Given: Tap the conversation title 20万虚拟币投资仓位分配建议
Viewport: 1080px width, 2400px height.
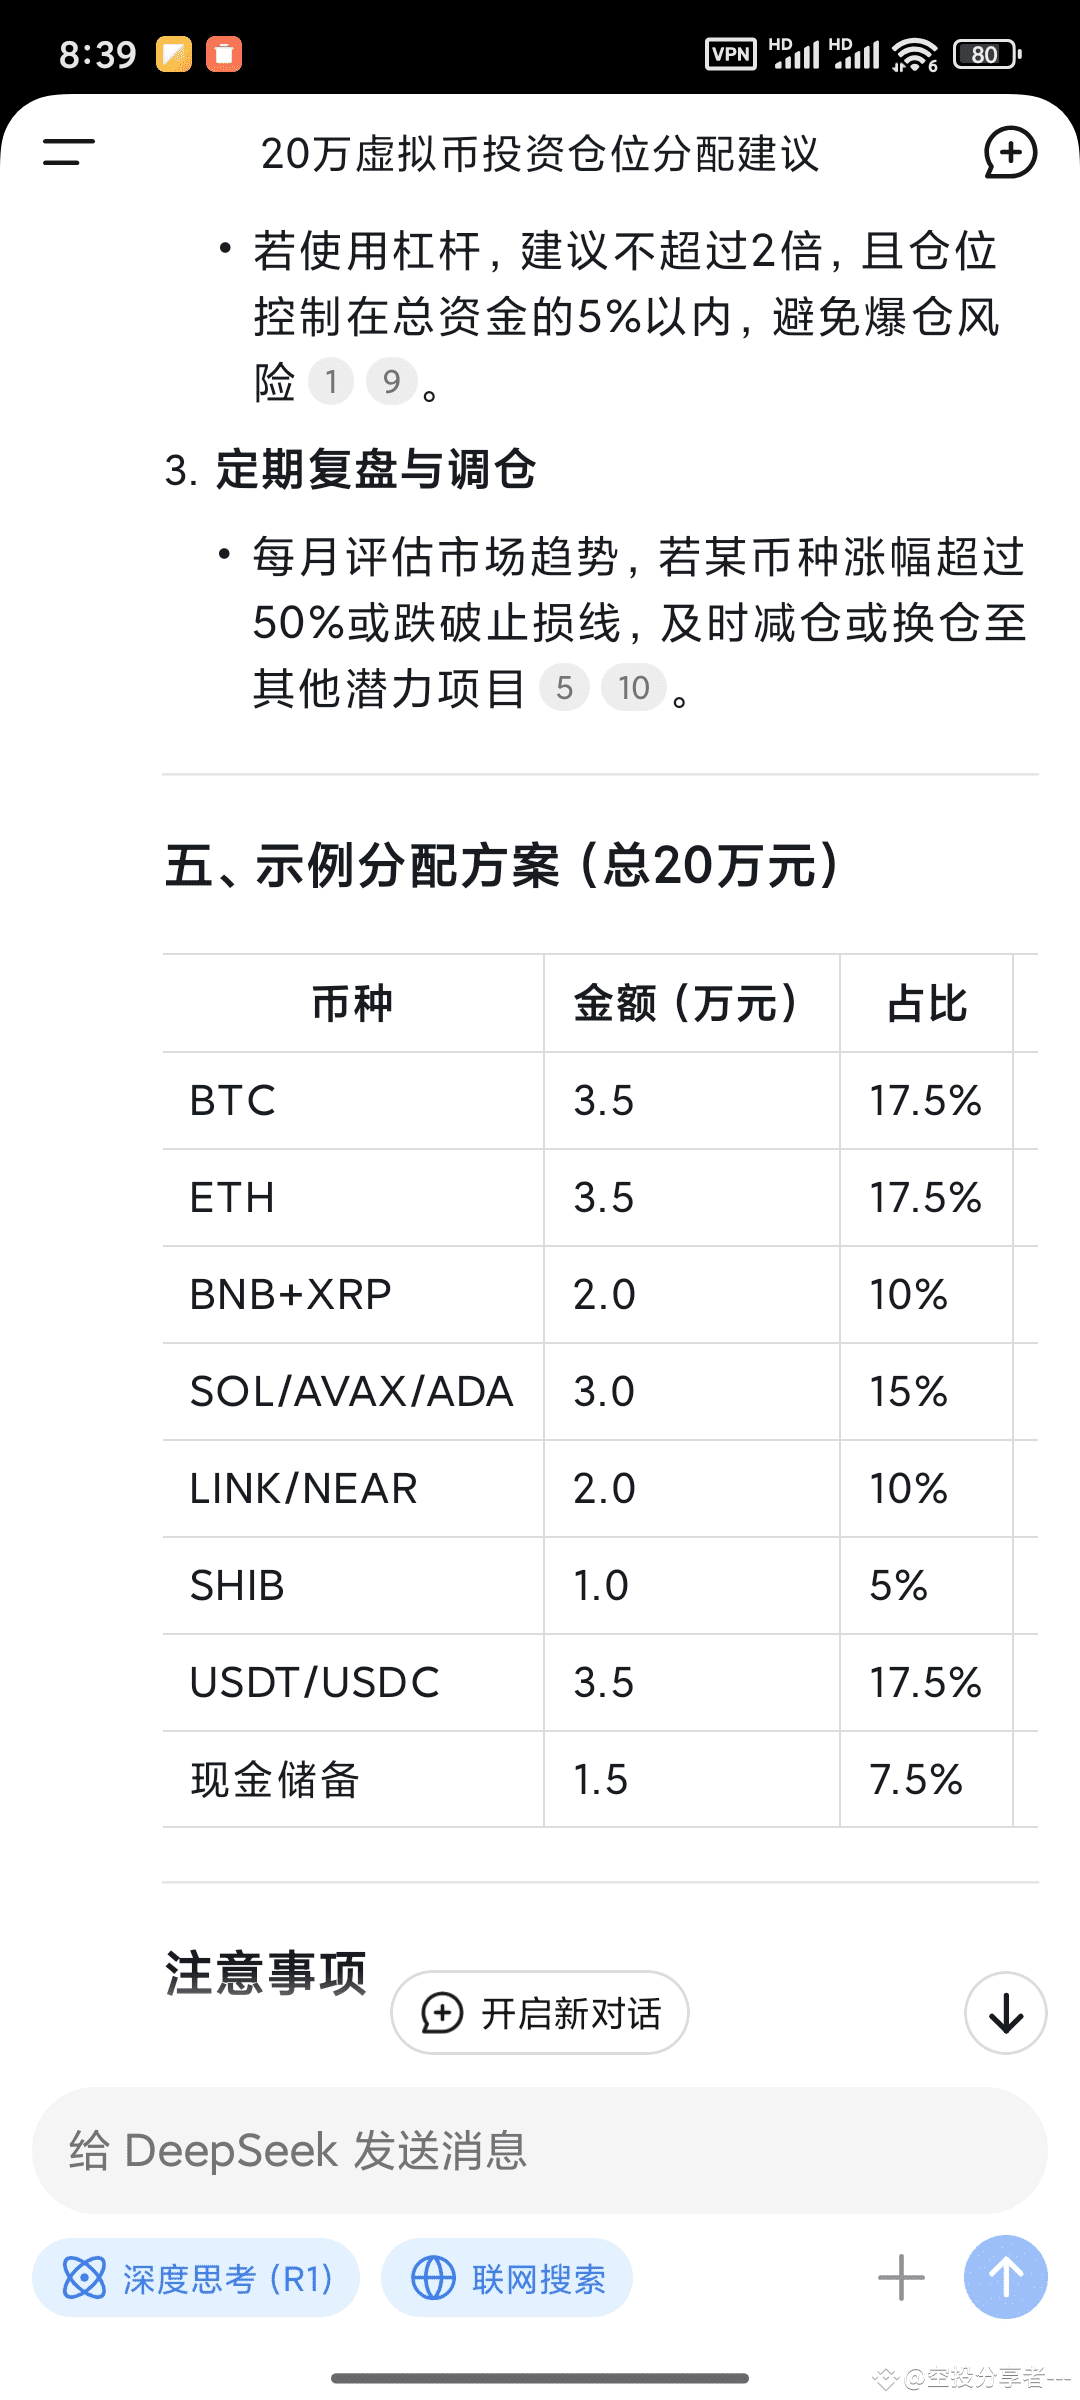Looking at the screenshot, I should tap(540, 154).
